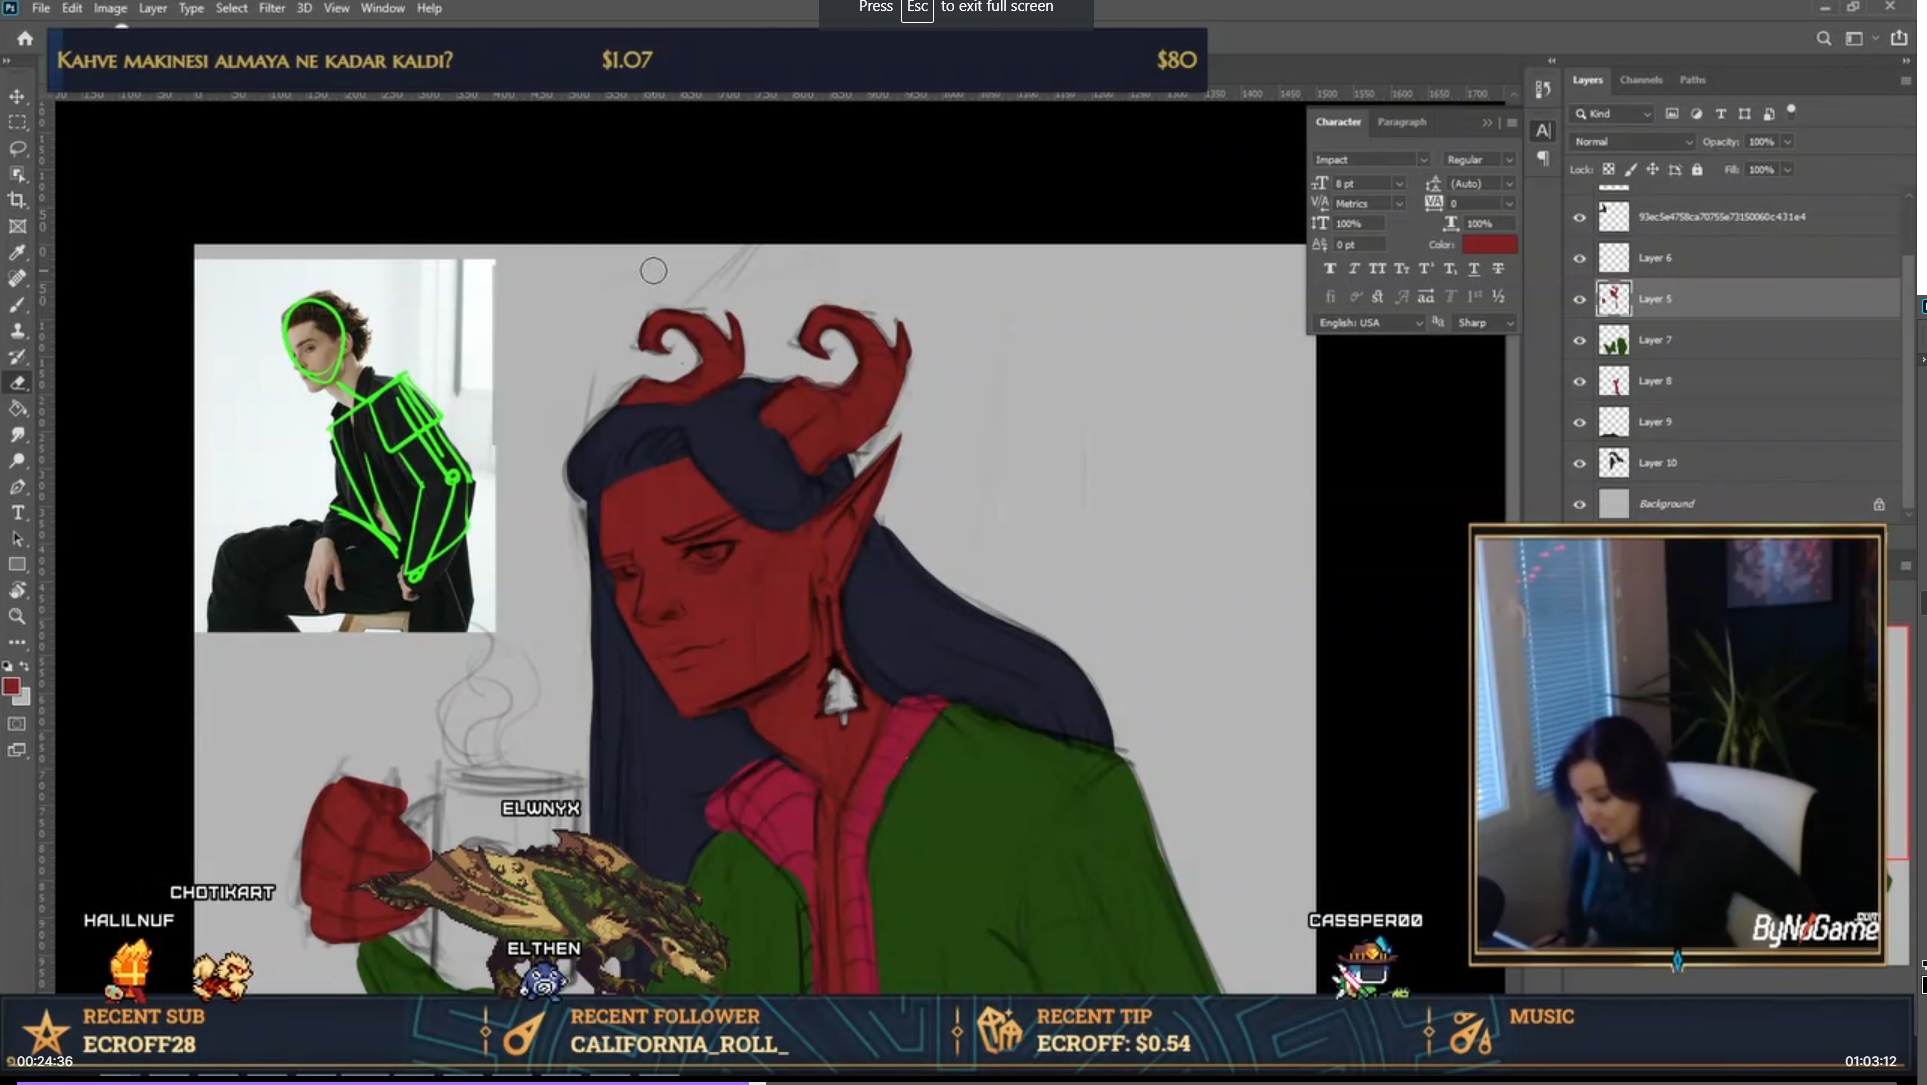The image size is (1927, 1085).
Task: Open the Impact font family dropdown
Action: (x=1371, y=160)
